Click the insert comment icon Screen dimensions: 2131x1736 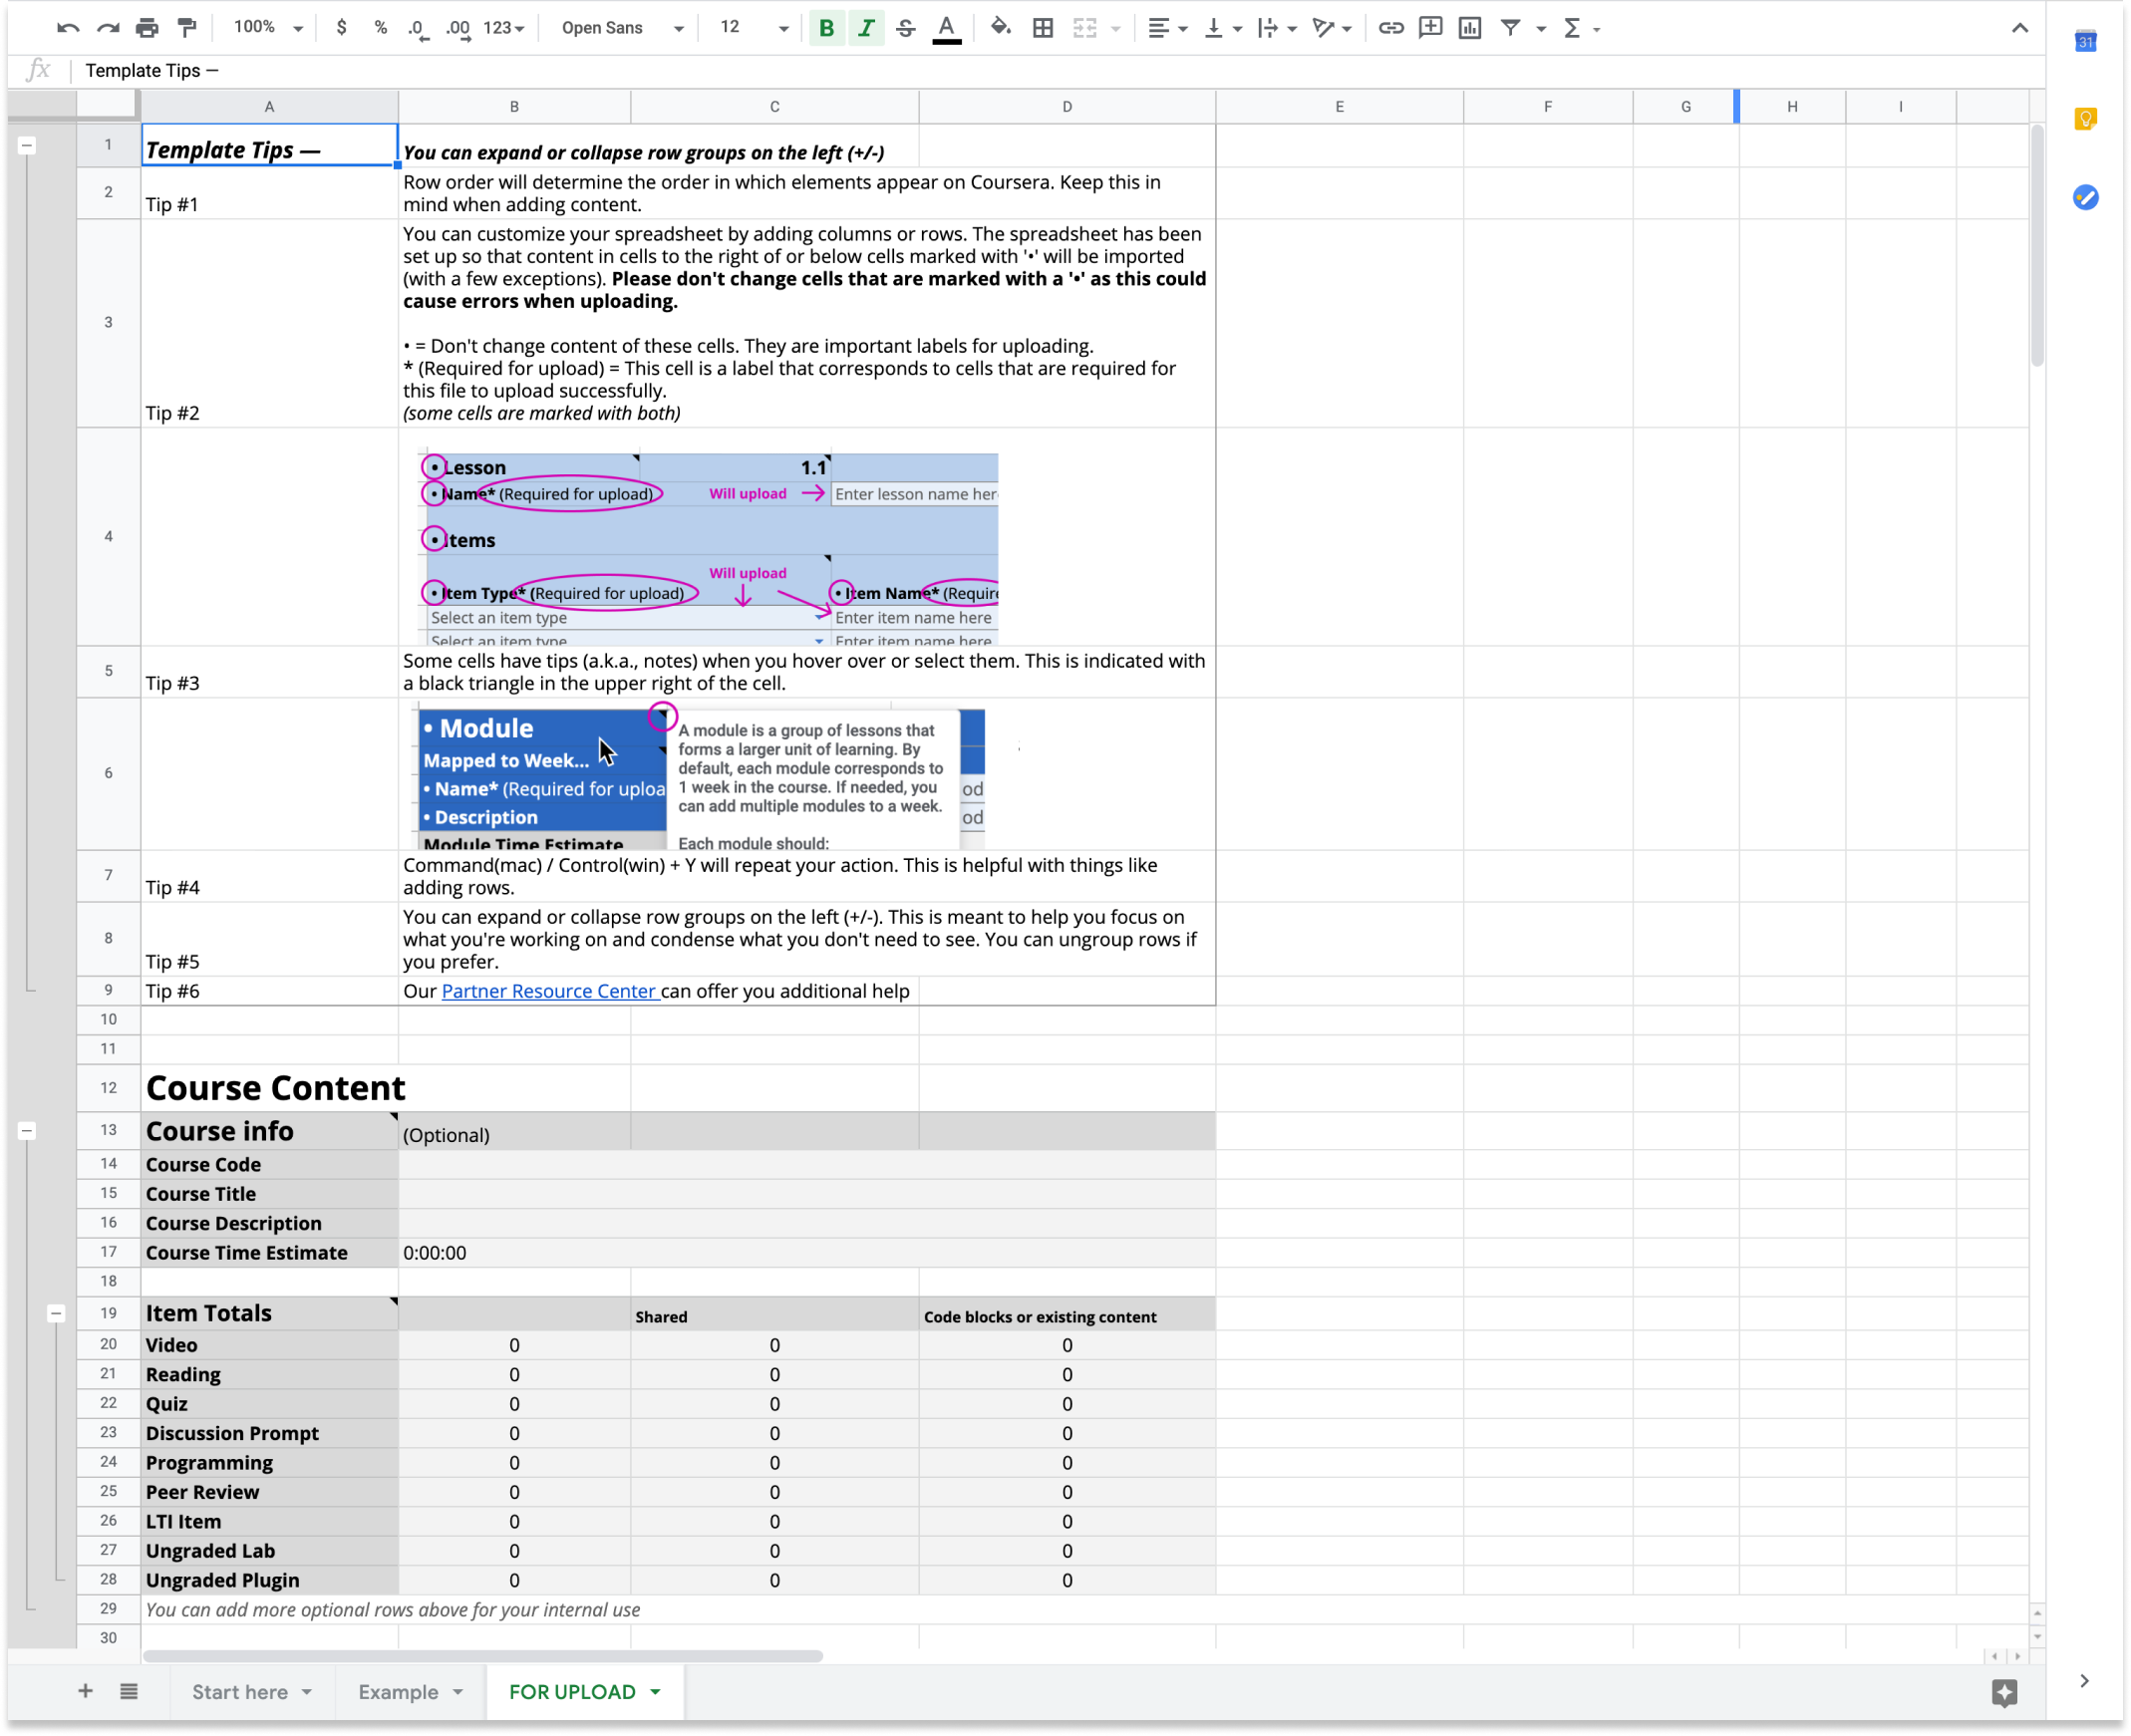point(1431,28)
